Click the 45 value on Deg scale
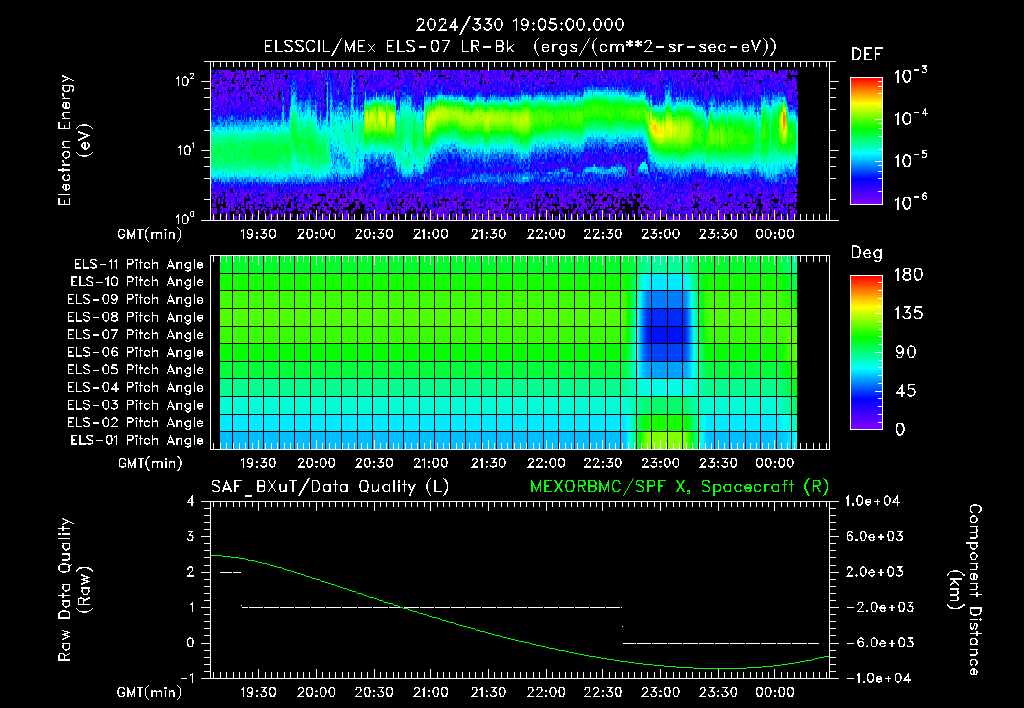 coord(906,391)
